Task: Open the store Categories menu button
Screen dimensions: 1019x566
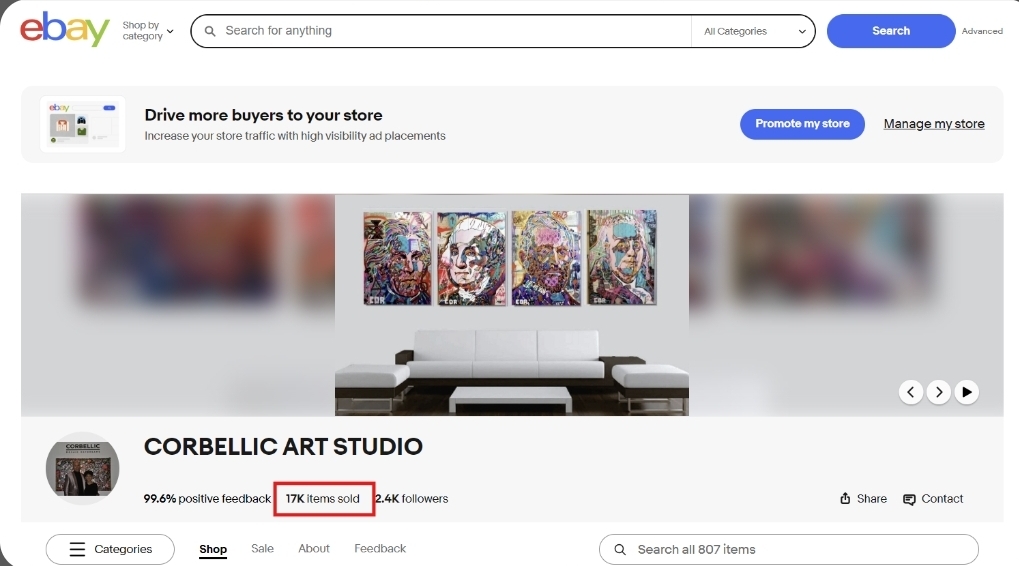Action: tap(110, 549)
